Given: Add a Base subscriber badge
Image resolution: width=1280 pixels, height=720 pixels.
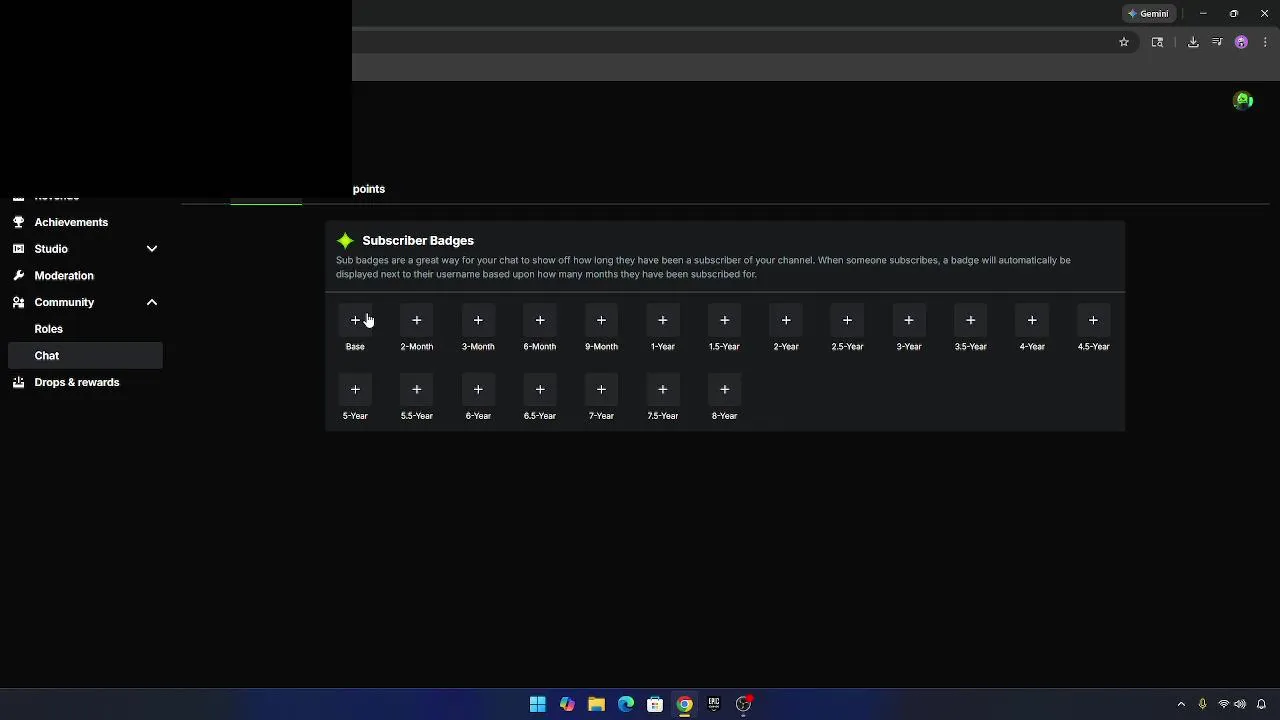Looking at the screenshot, I should [355, 320].
